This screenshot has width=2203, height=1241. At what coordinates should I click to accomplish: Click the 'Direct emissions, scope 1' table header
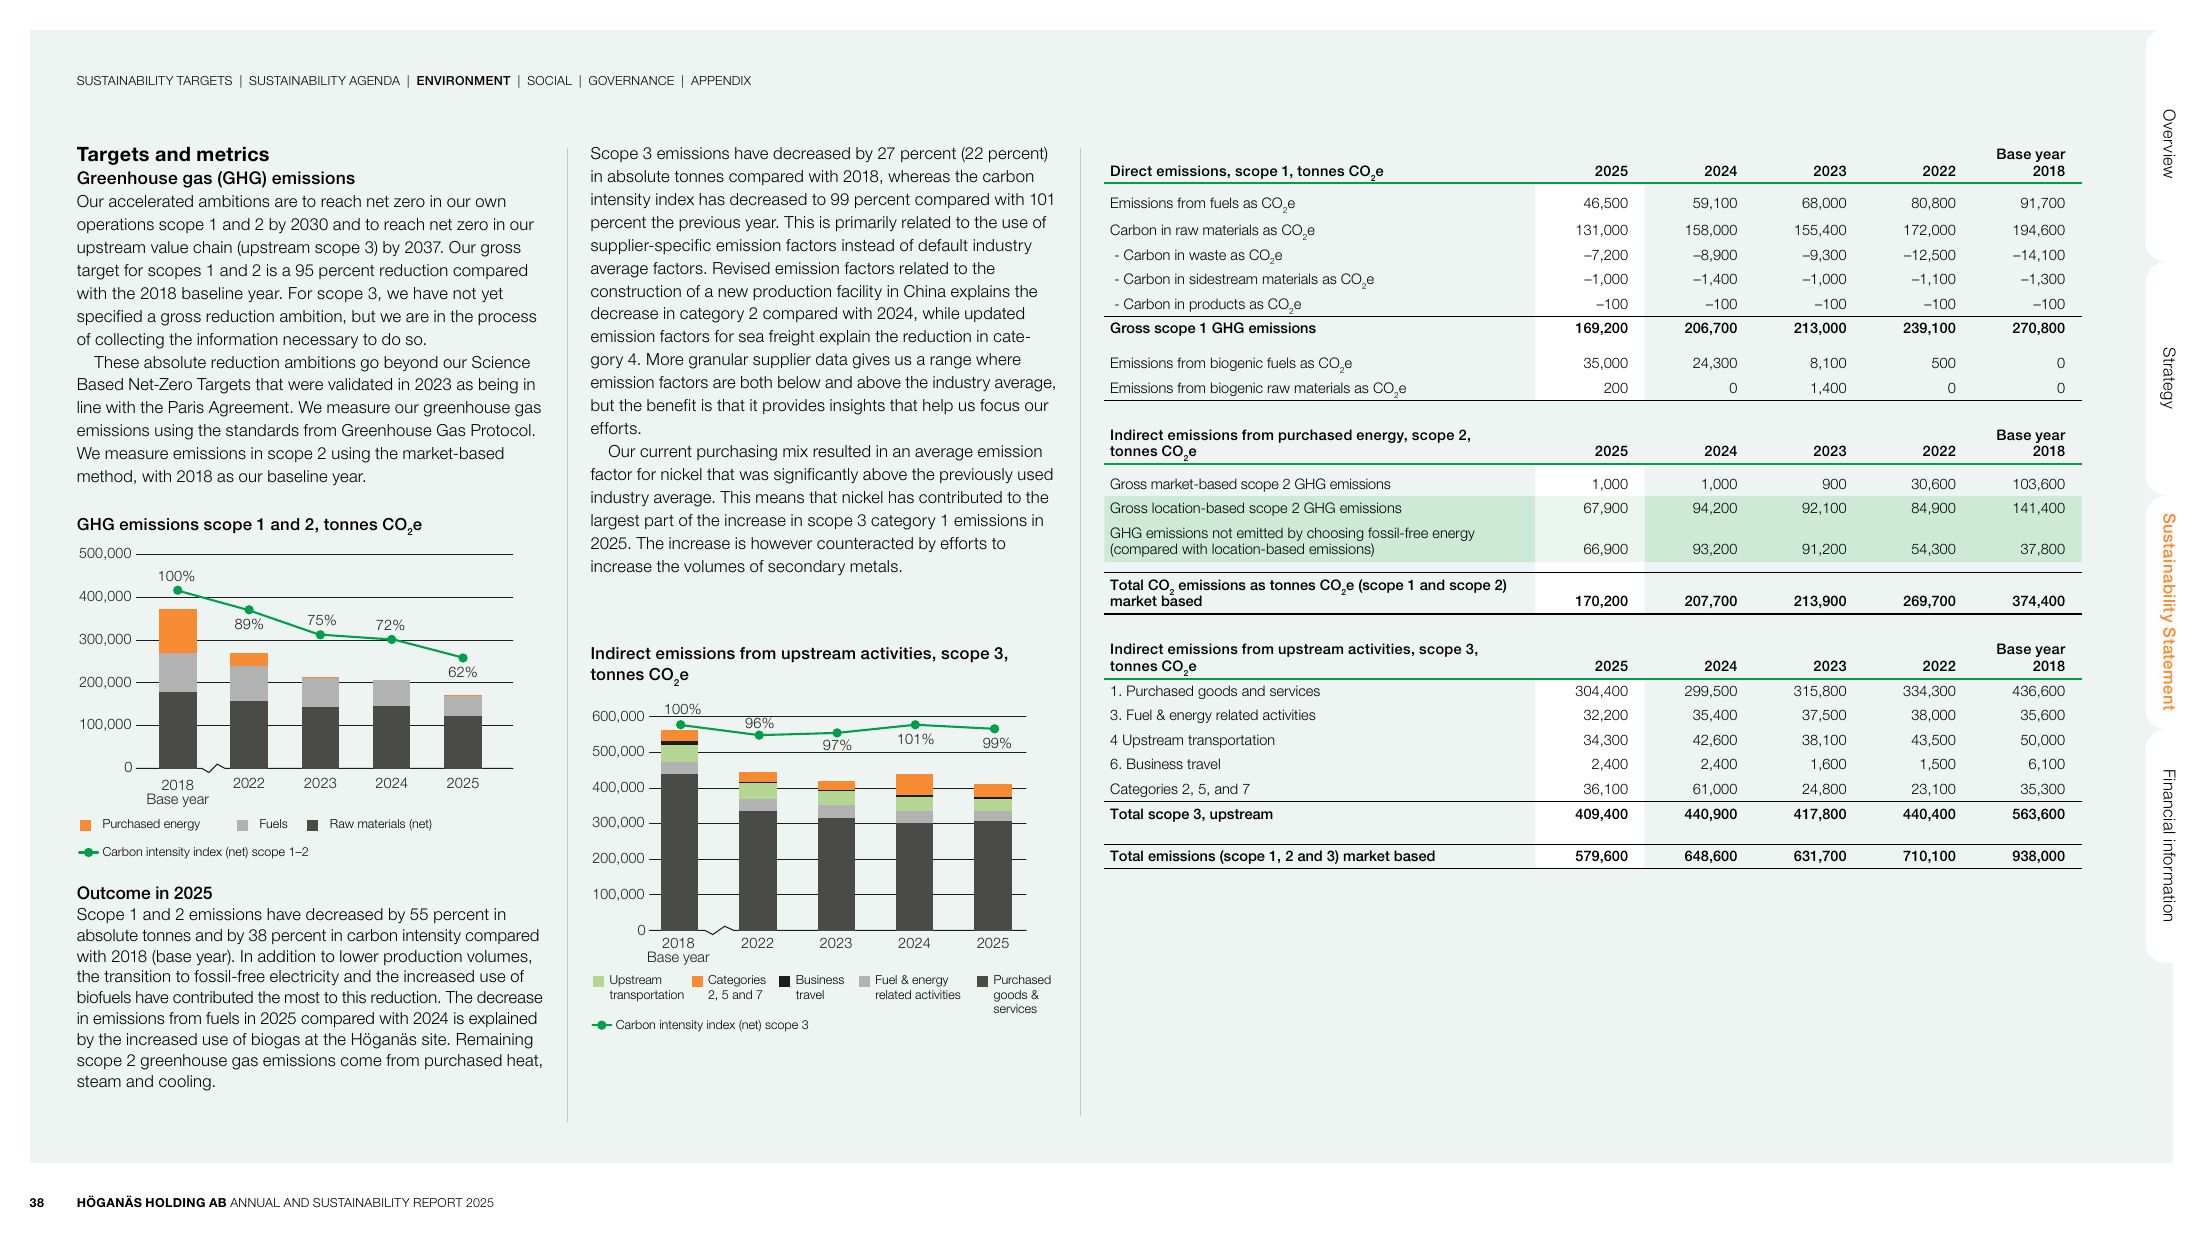pyautogui.click(x=1246, y=171)
